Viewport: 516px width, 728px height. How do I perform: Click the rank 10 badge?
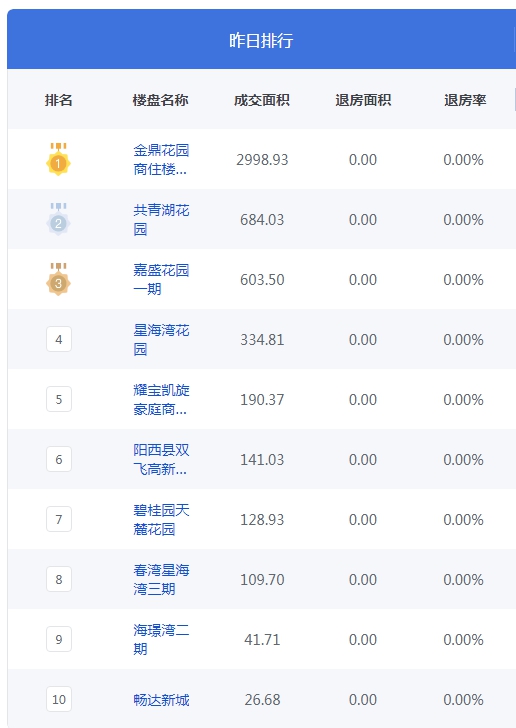pyautogui.click(x=59, y=699)
